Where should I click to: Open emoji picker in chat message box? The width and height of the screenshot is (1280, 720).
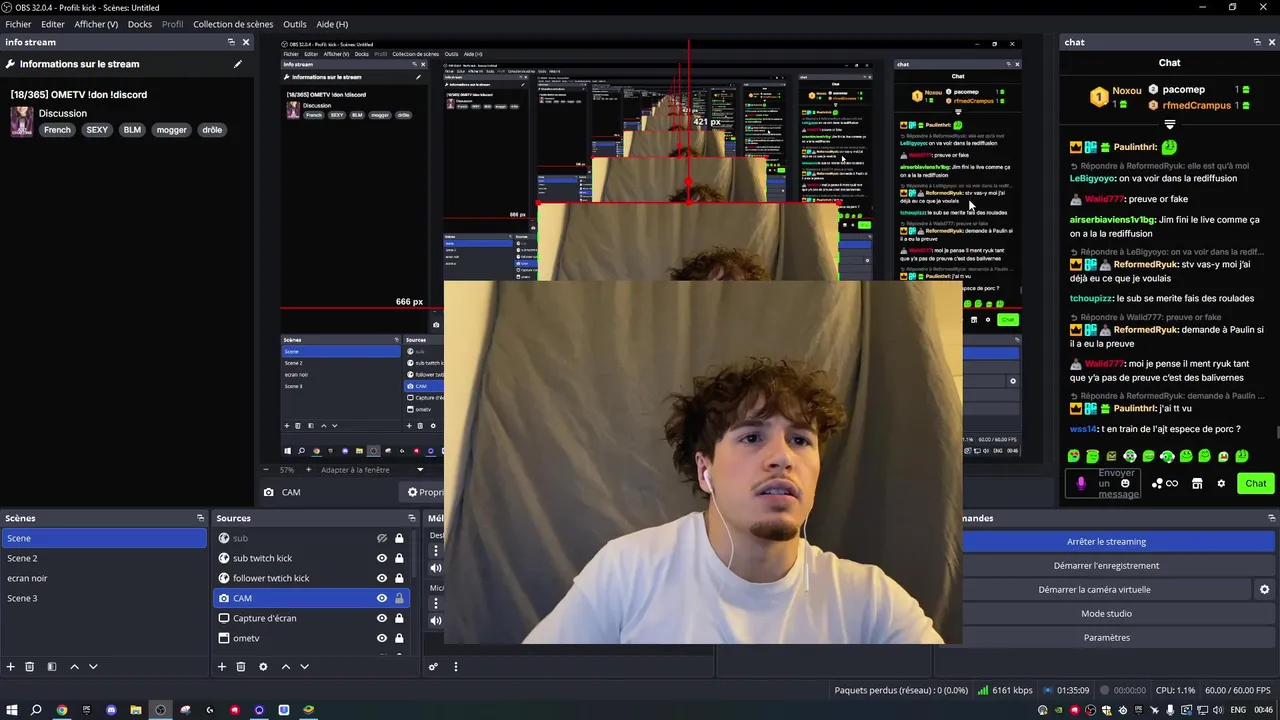[x=1125, y=483]
